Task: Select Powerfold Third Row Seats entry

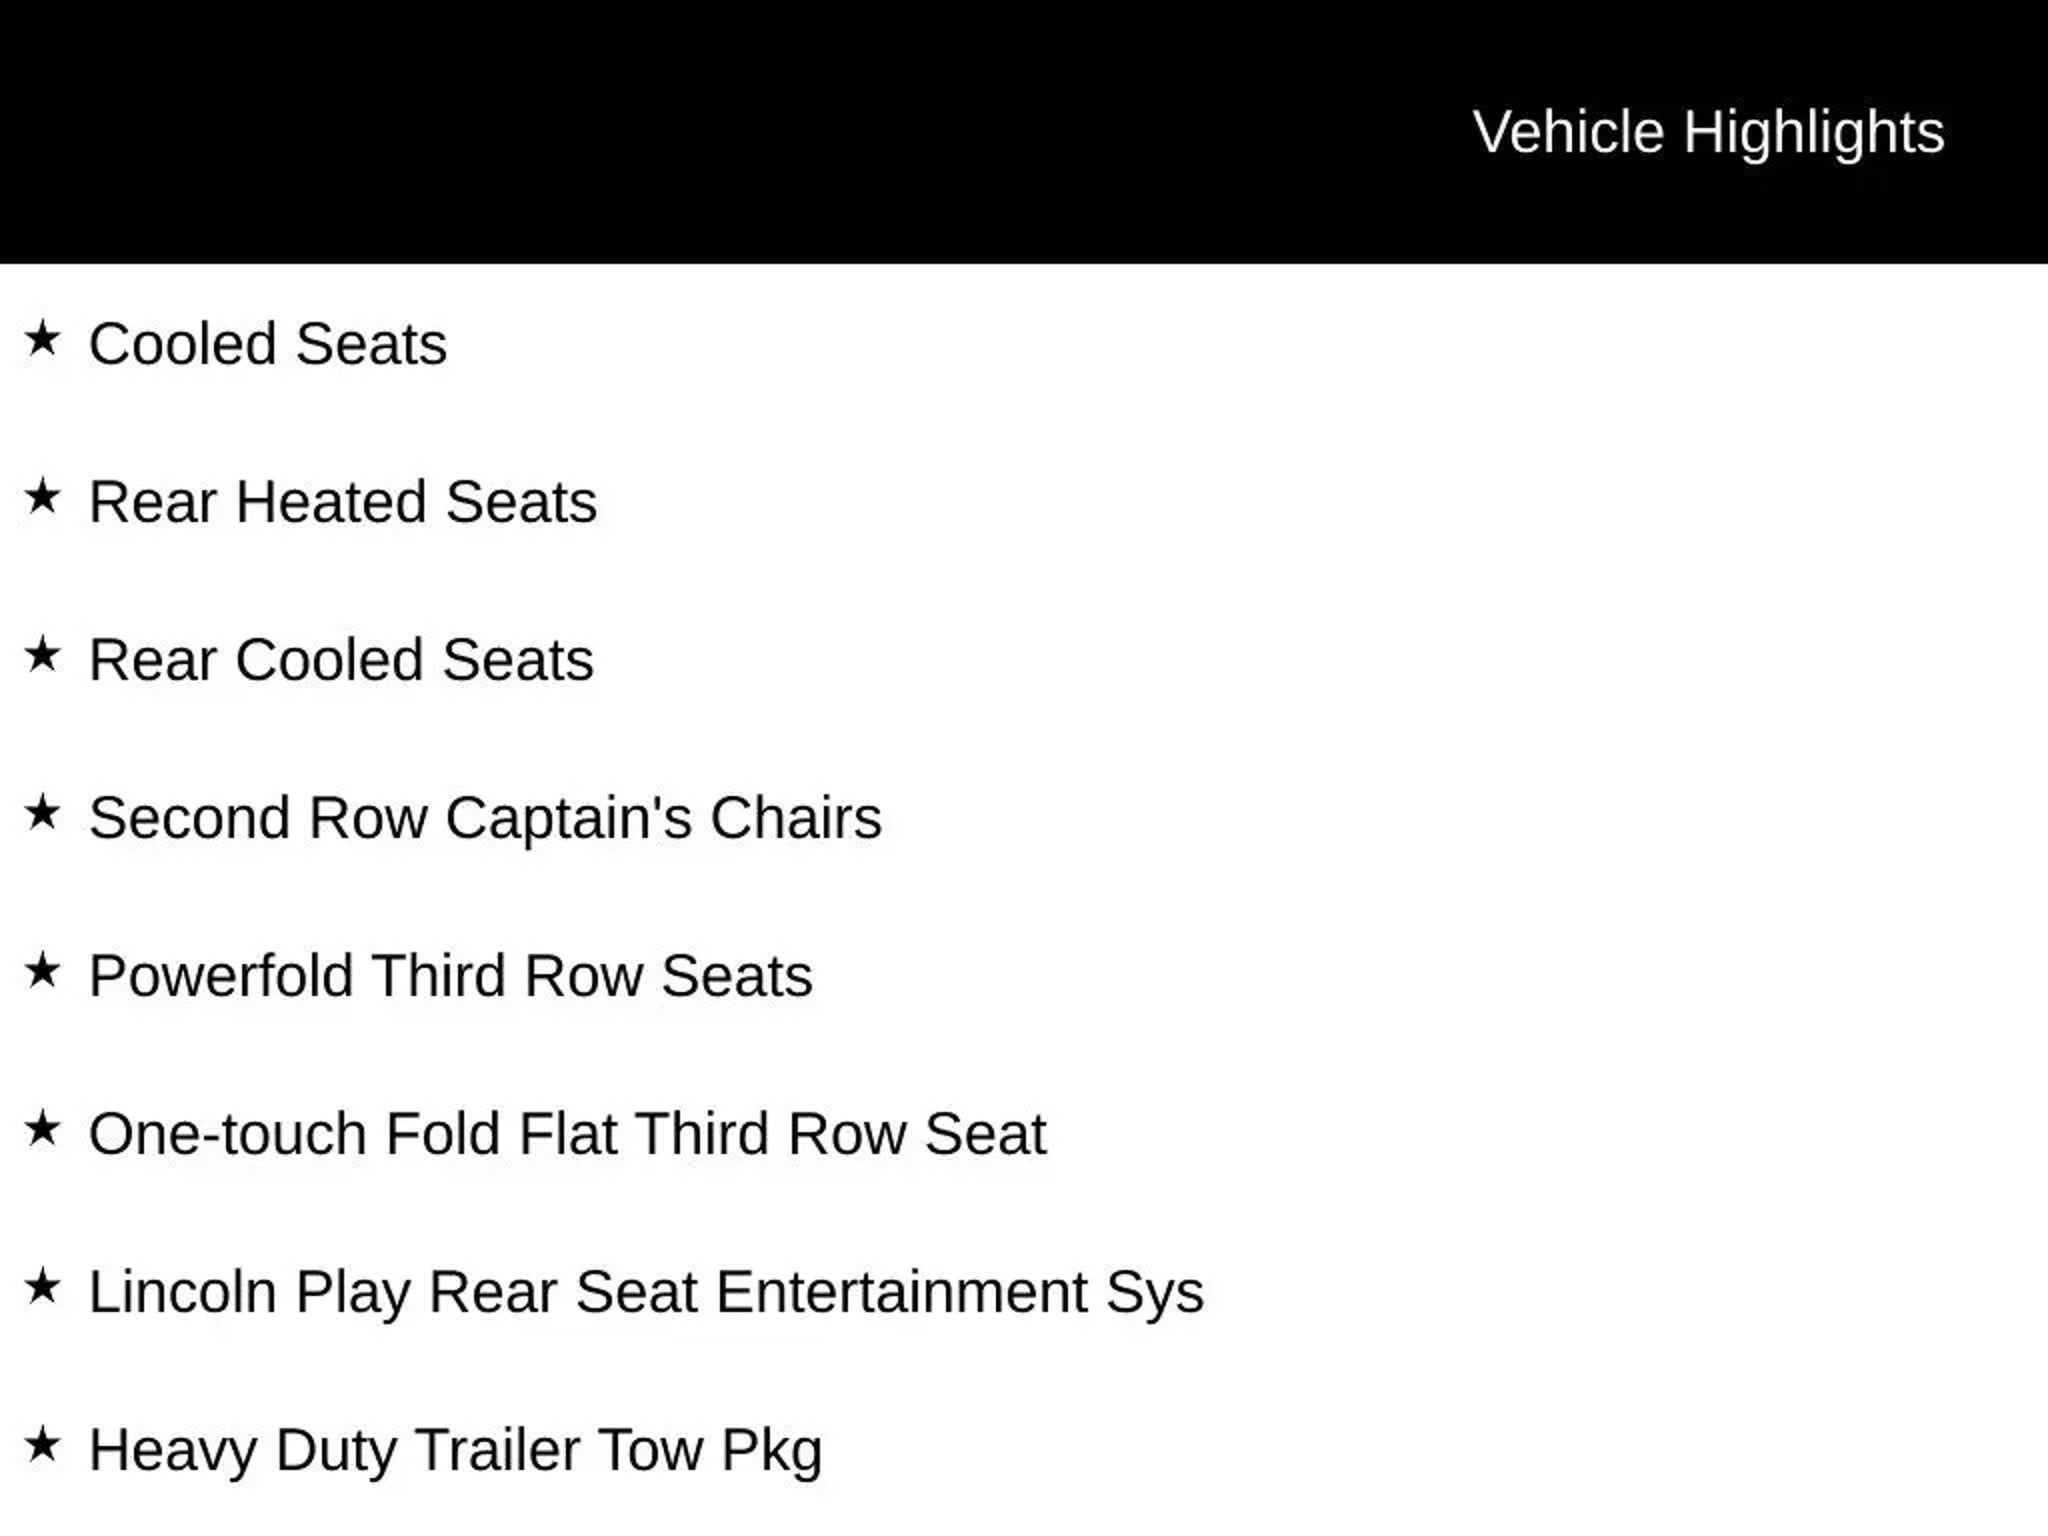Action: pos(450,976)
